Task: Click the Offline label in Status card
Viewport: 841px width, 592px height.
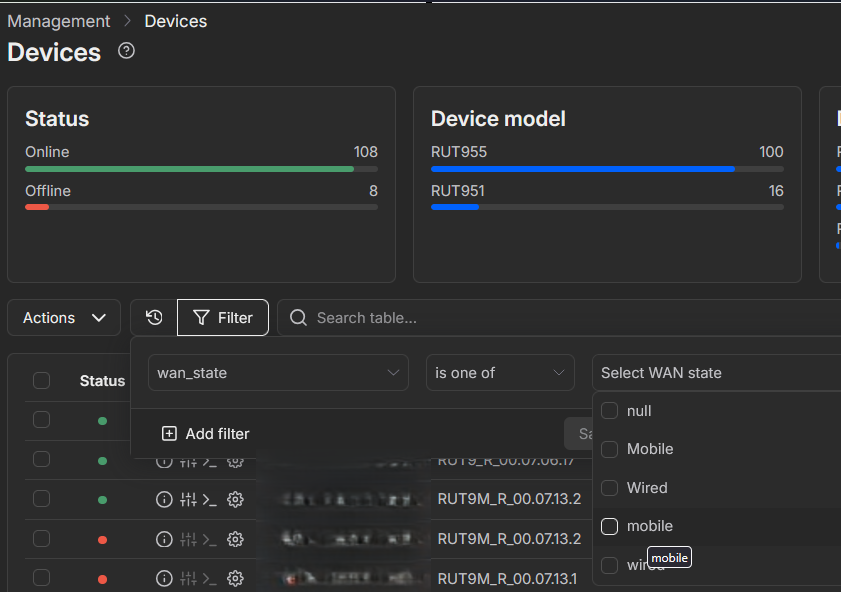Action: click(x=48, y=191)
